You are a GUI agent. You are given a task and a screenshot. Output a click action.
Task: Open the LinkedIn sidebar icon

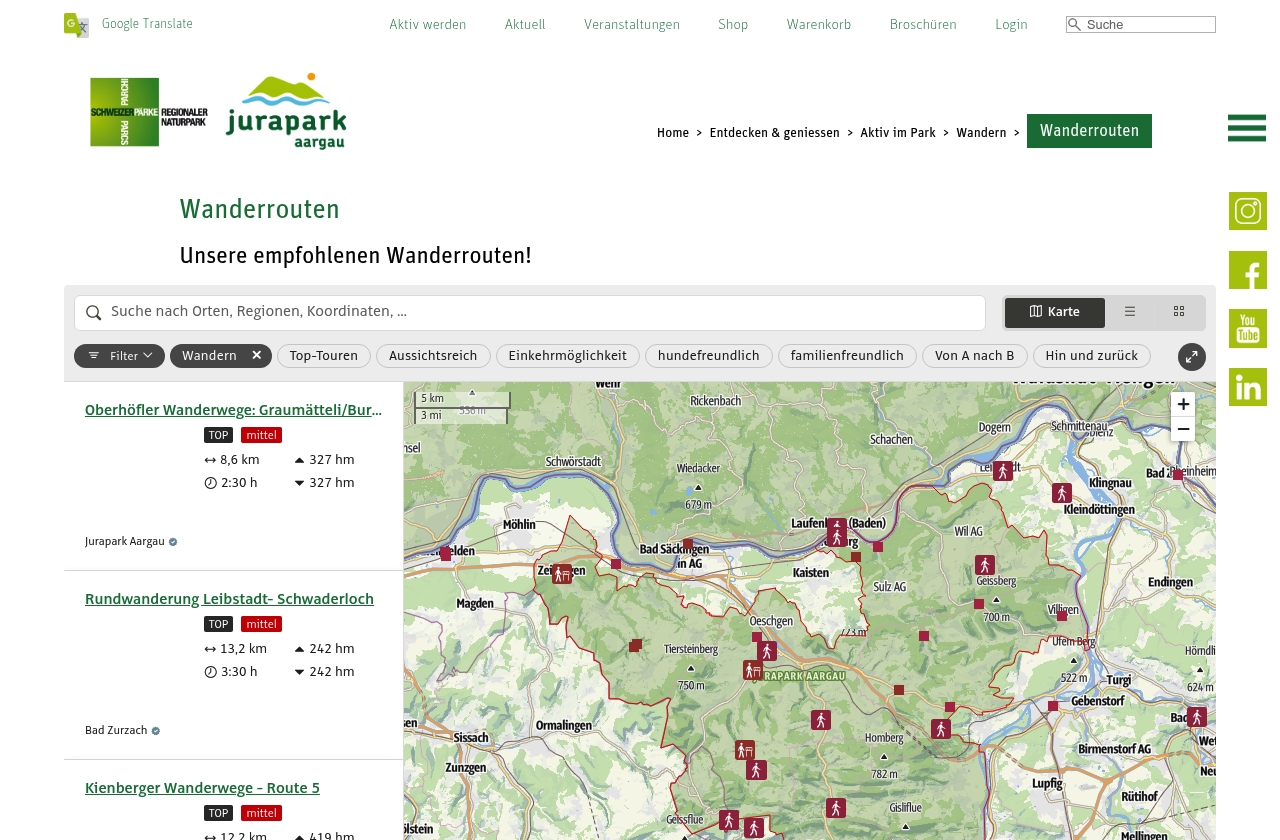(1247, 387)
